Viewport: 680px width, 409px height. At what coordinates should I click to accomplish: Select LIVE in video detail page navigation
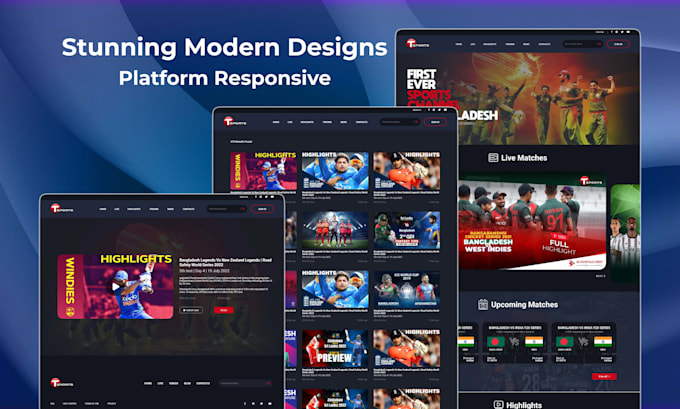117,209
